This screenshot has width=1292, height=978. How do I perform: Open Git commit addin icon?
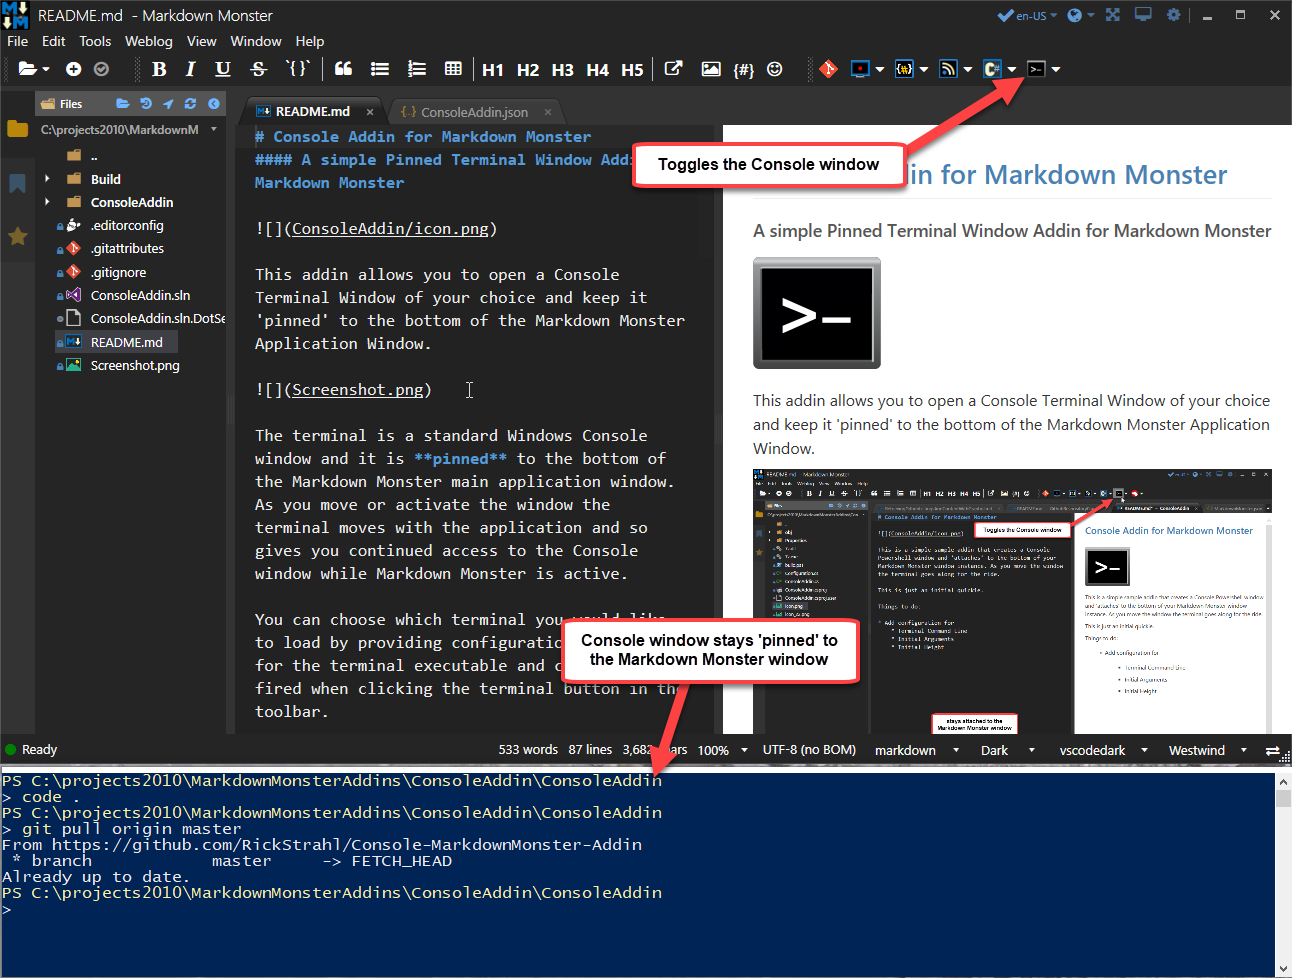pyautogui.click(x=828, y=69)
